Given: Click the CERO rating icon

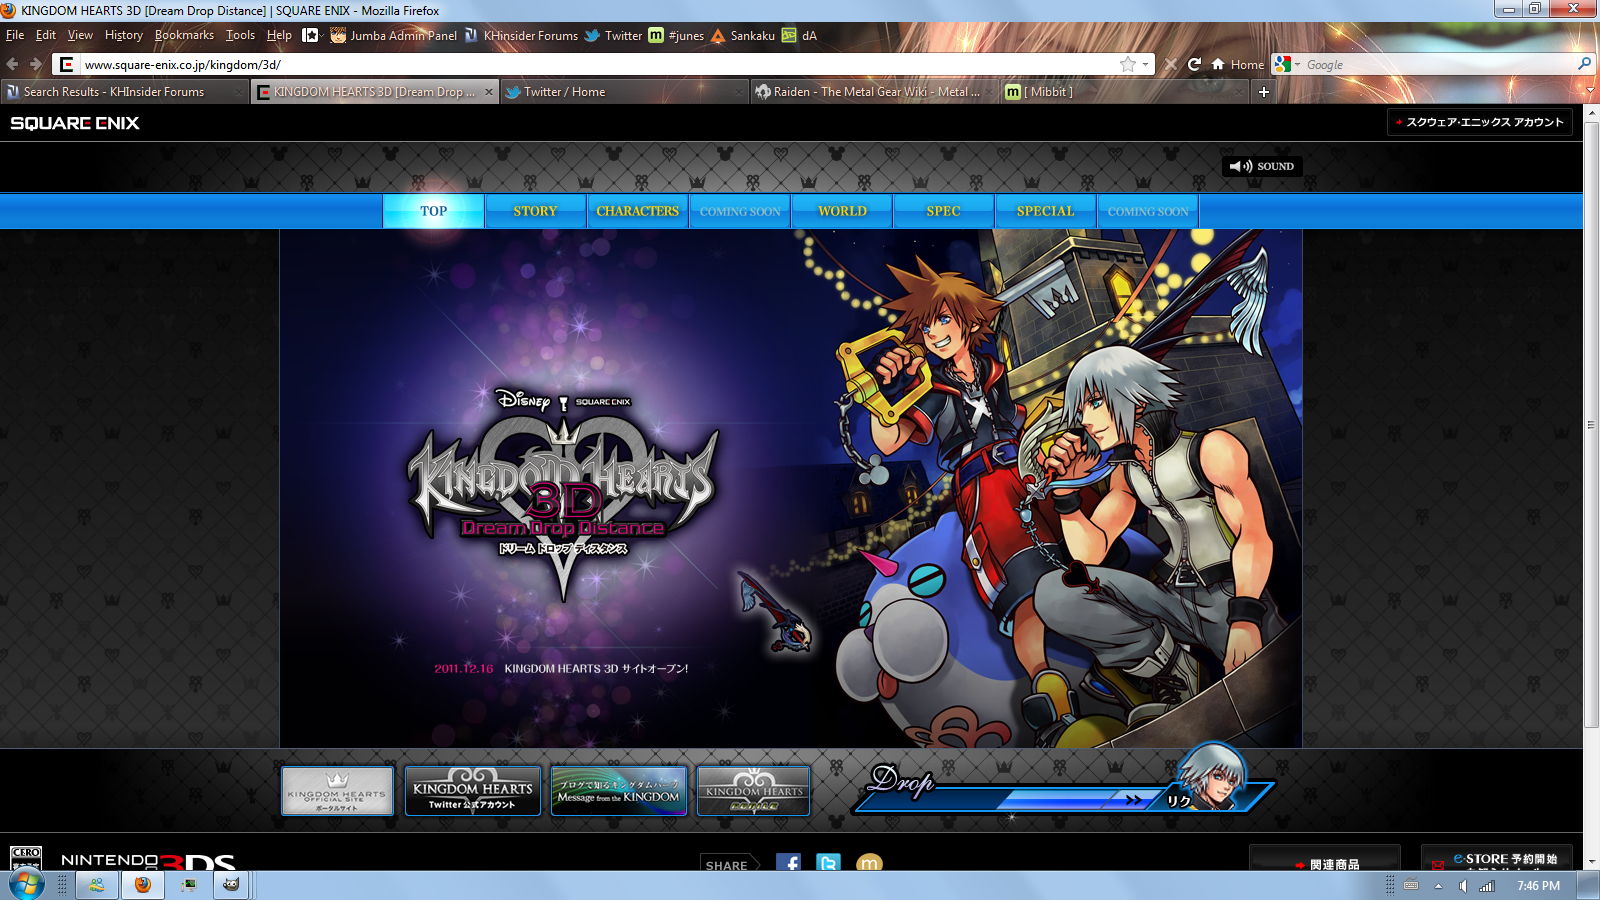Looking at the screenshot, I should point(26,858).
